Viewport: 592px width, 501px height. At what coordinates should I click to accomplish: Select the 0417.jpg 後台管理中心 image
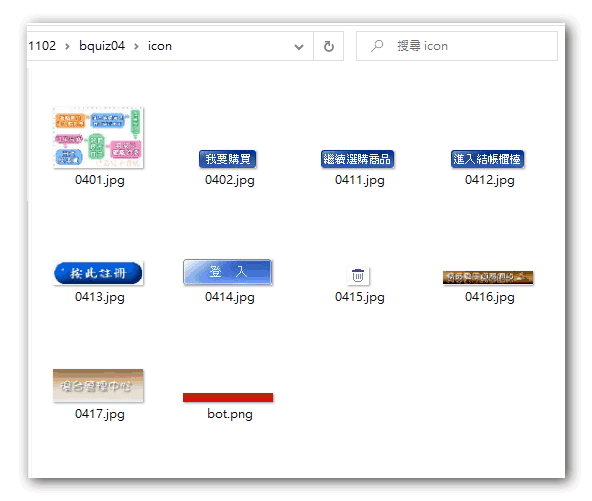[98, 385]
